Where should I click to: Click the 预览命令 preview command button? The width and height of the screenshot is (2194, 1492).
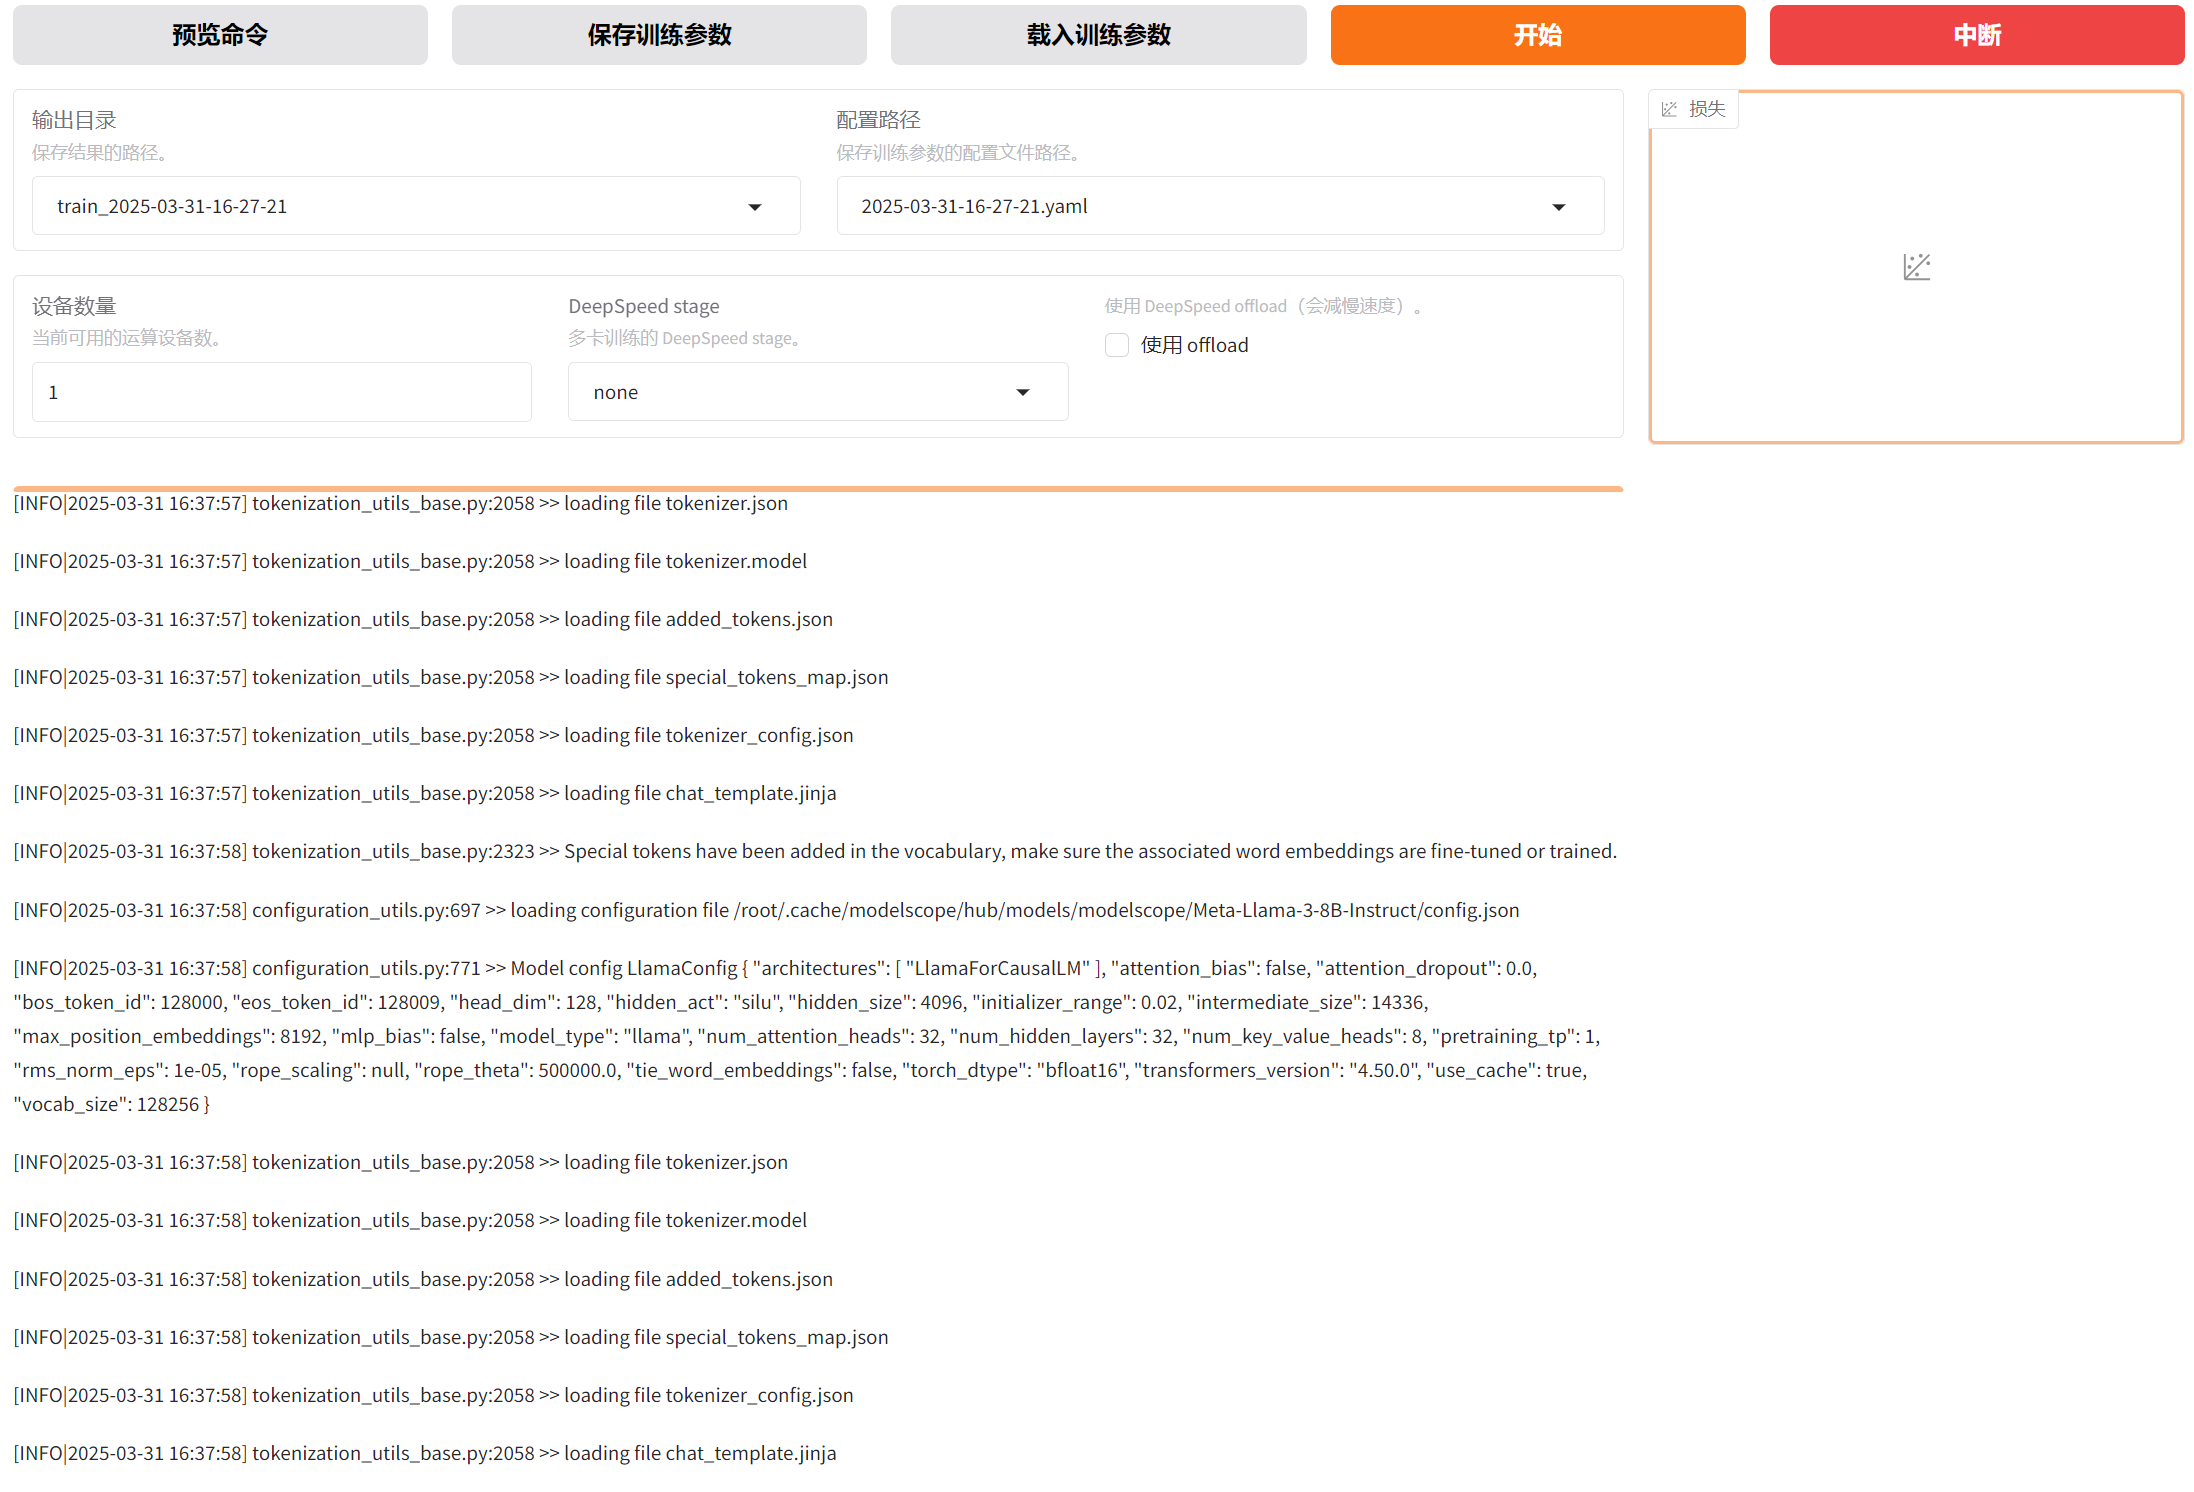220,35
